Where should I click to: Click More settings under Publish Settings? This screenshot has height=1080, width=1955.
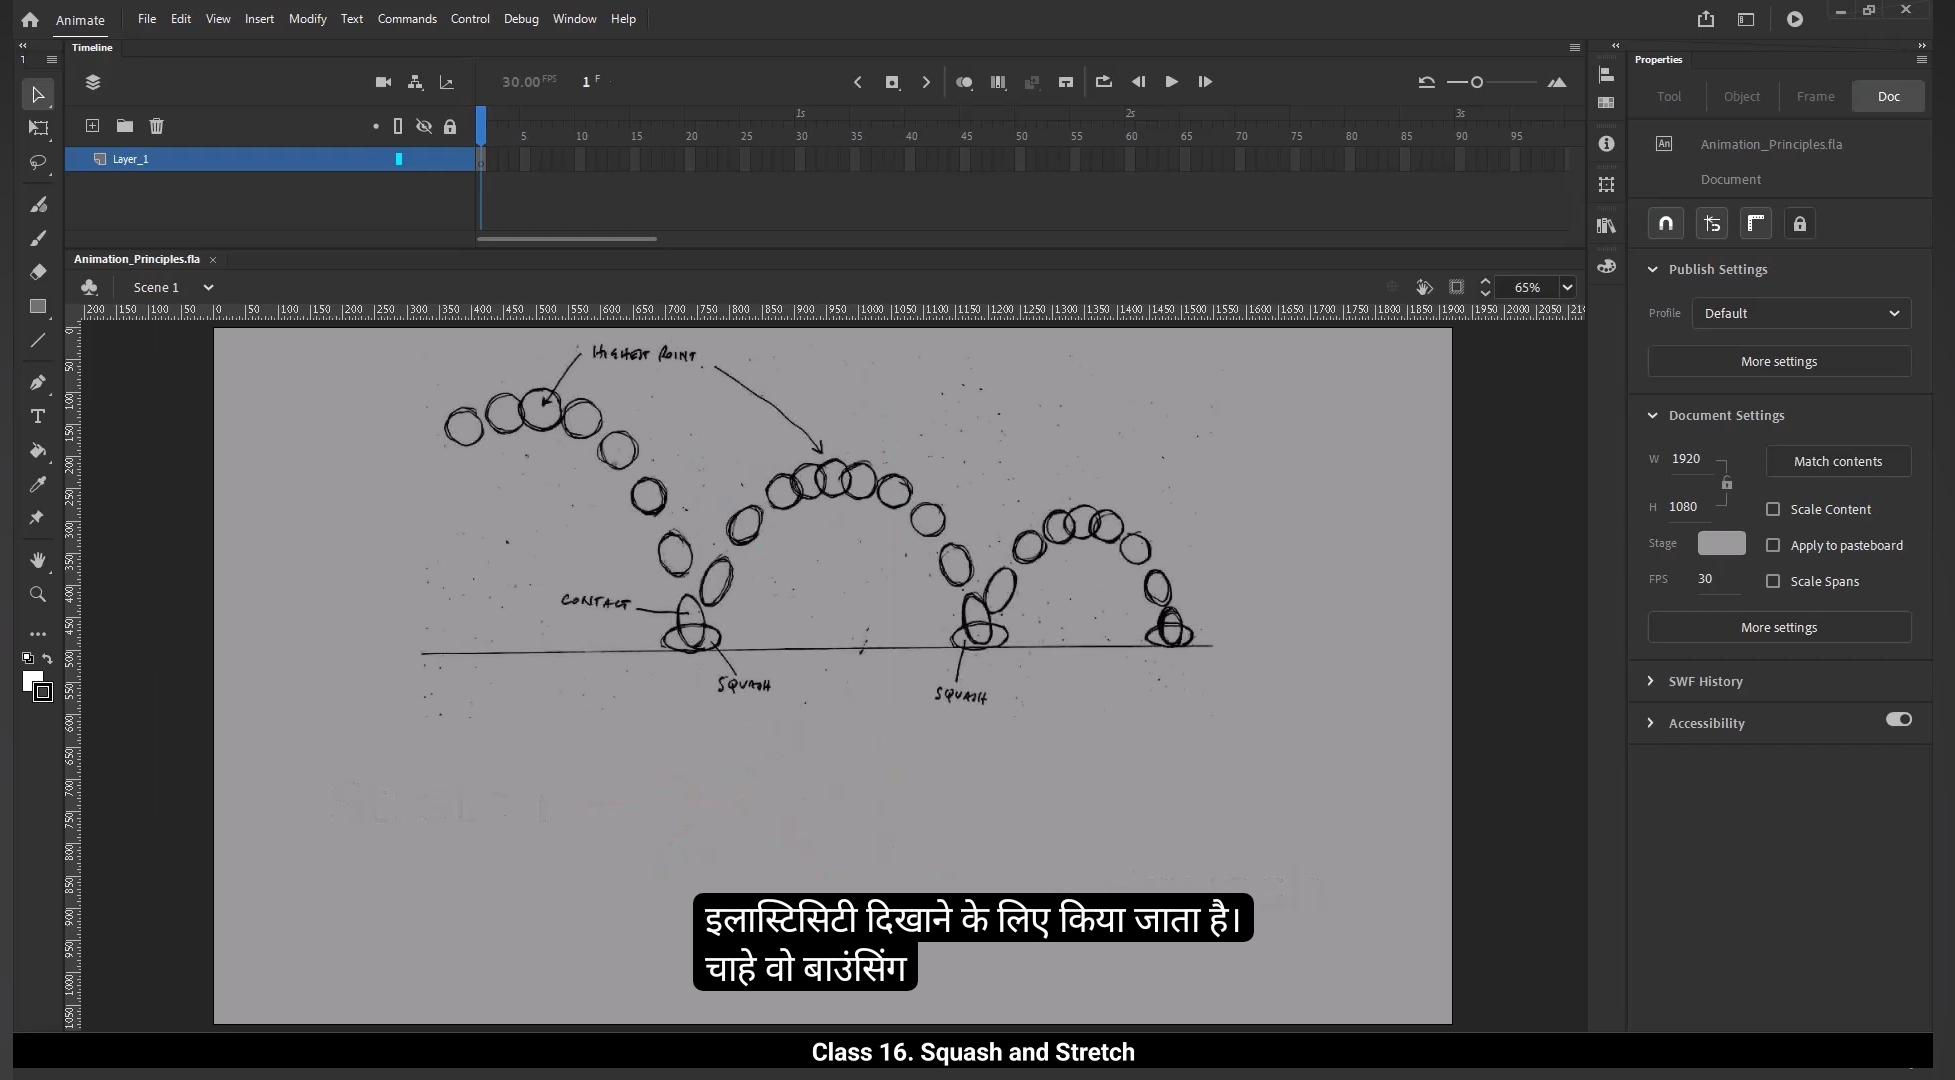point(1779,361)
